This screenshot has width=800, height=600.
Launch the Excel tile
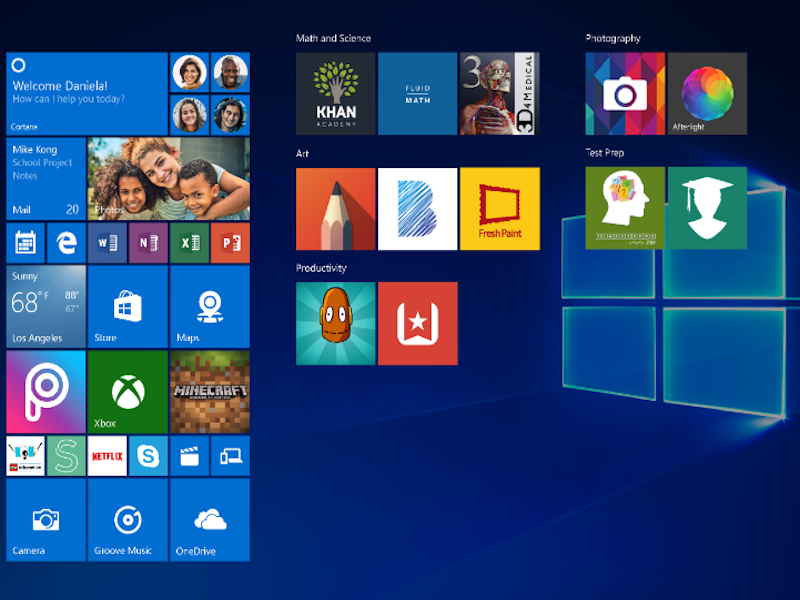tap(189, 243)
